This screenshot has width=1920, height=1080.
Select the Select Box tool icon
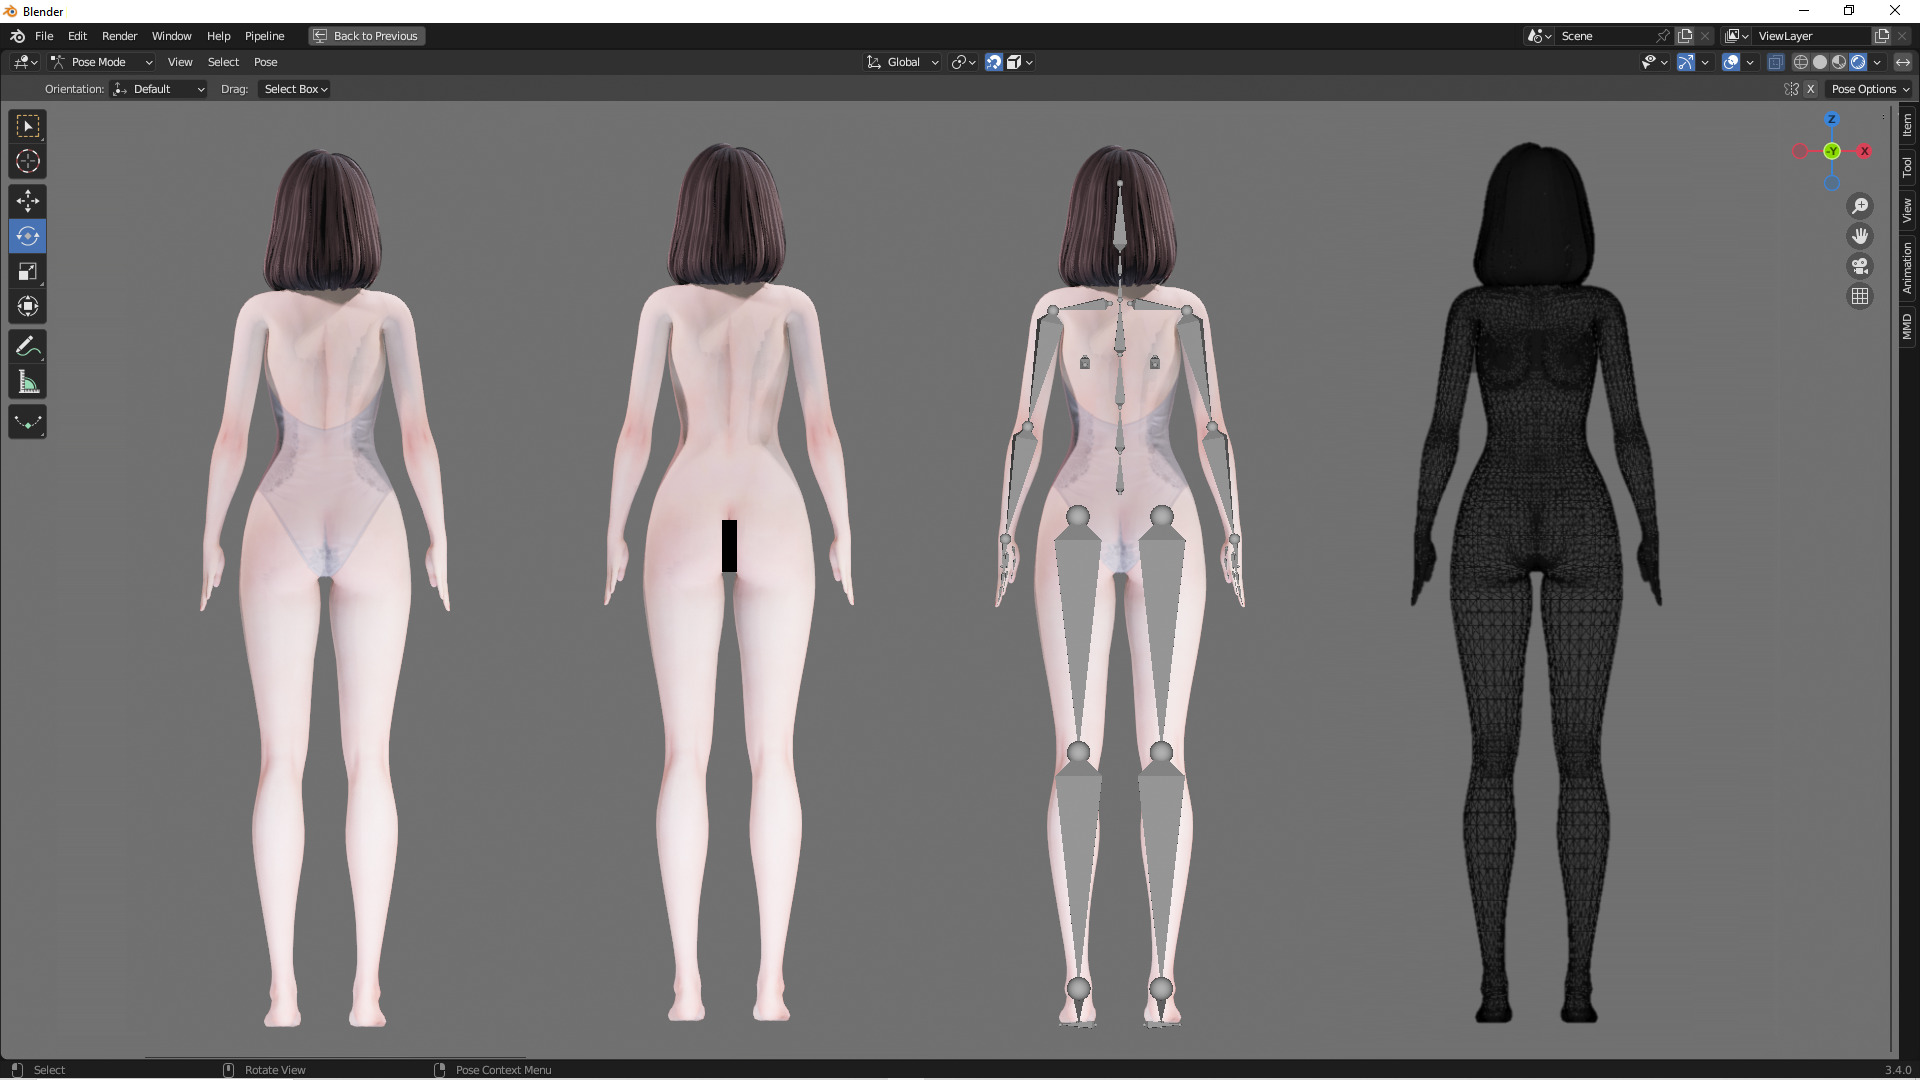coord(28,126)
